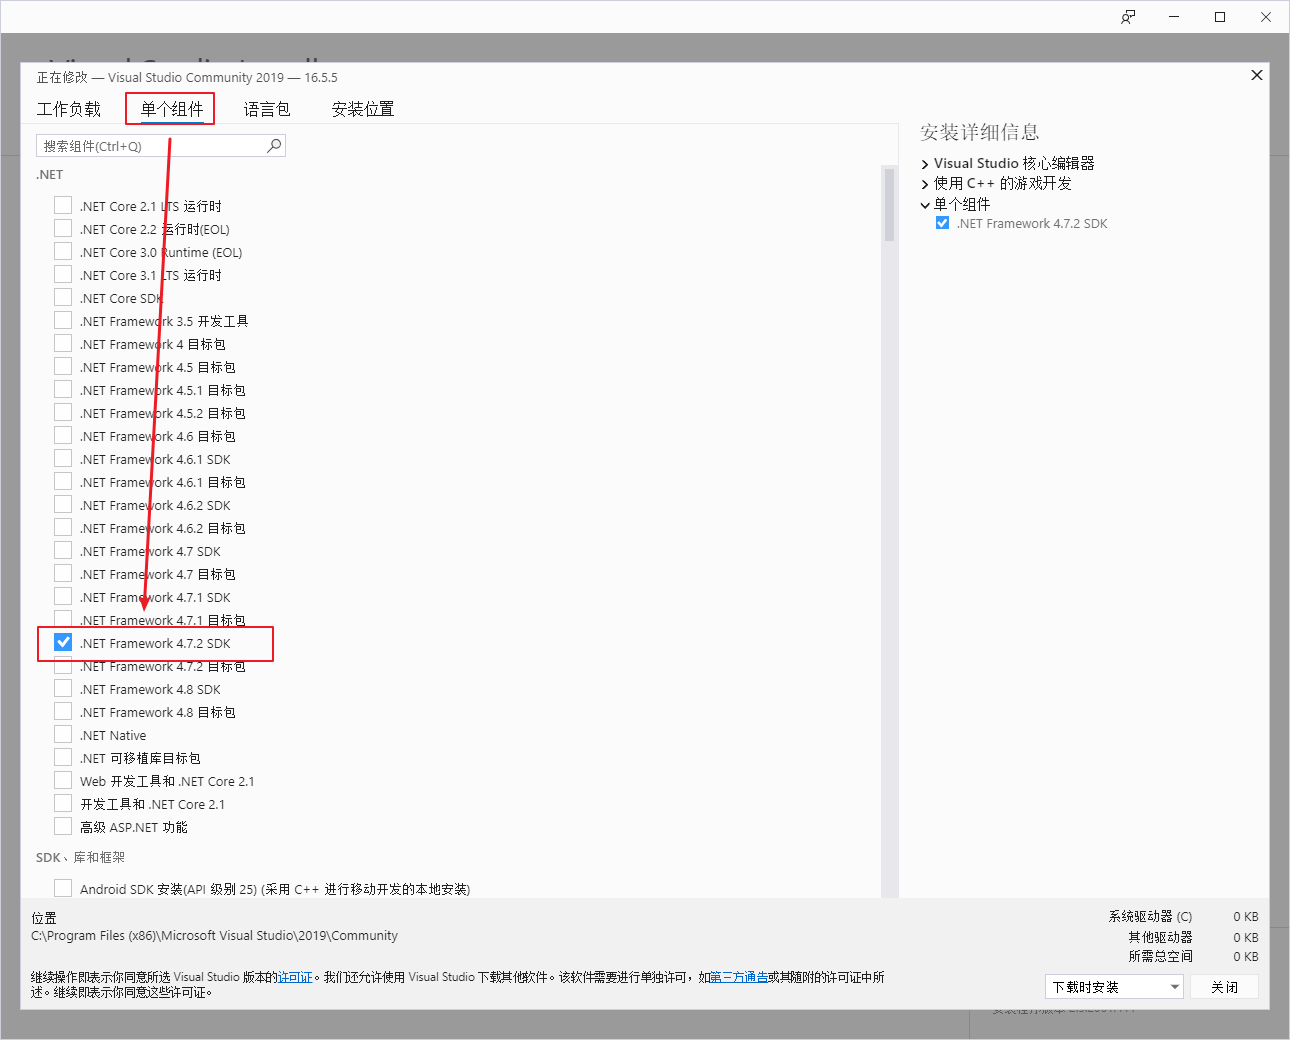Screen dimensions: 1290x1040
Task: Enable .NET Framework 4.8 targeting pack
Action: [63, 711]
